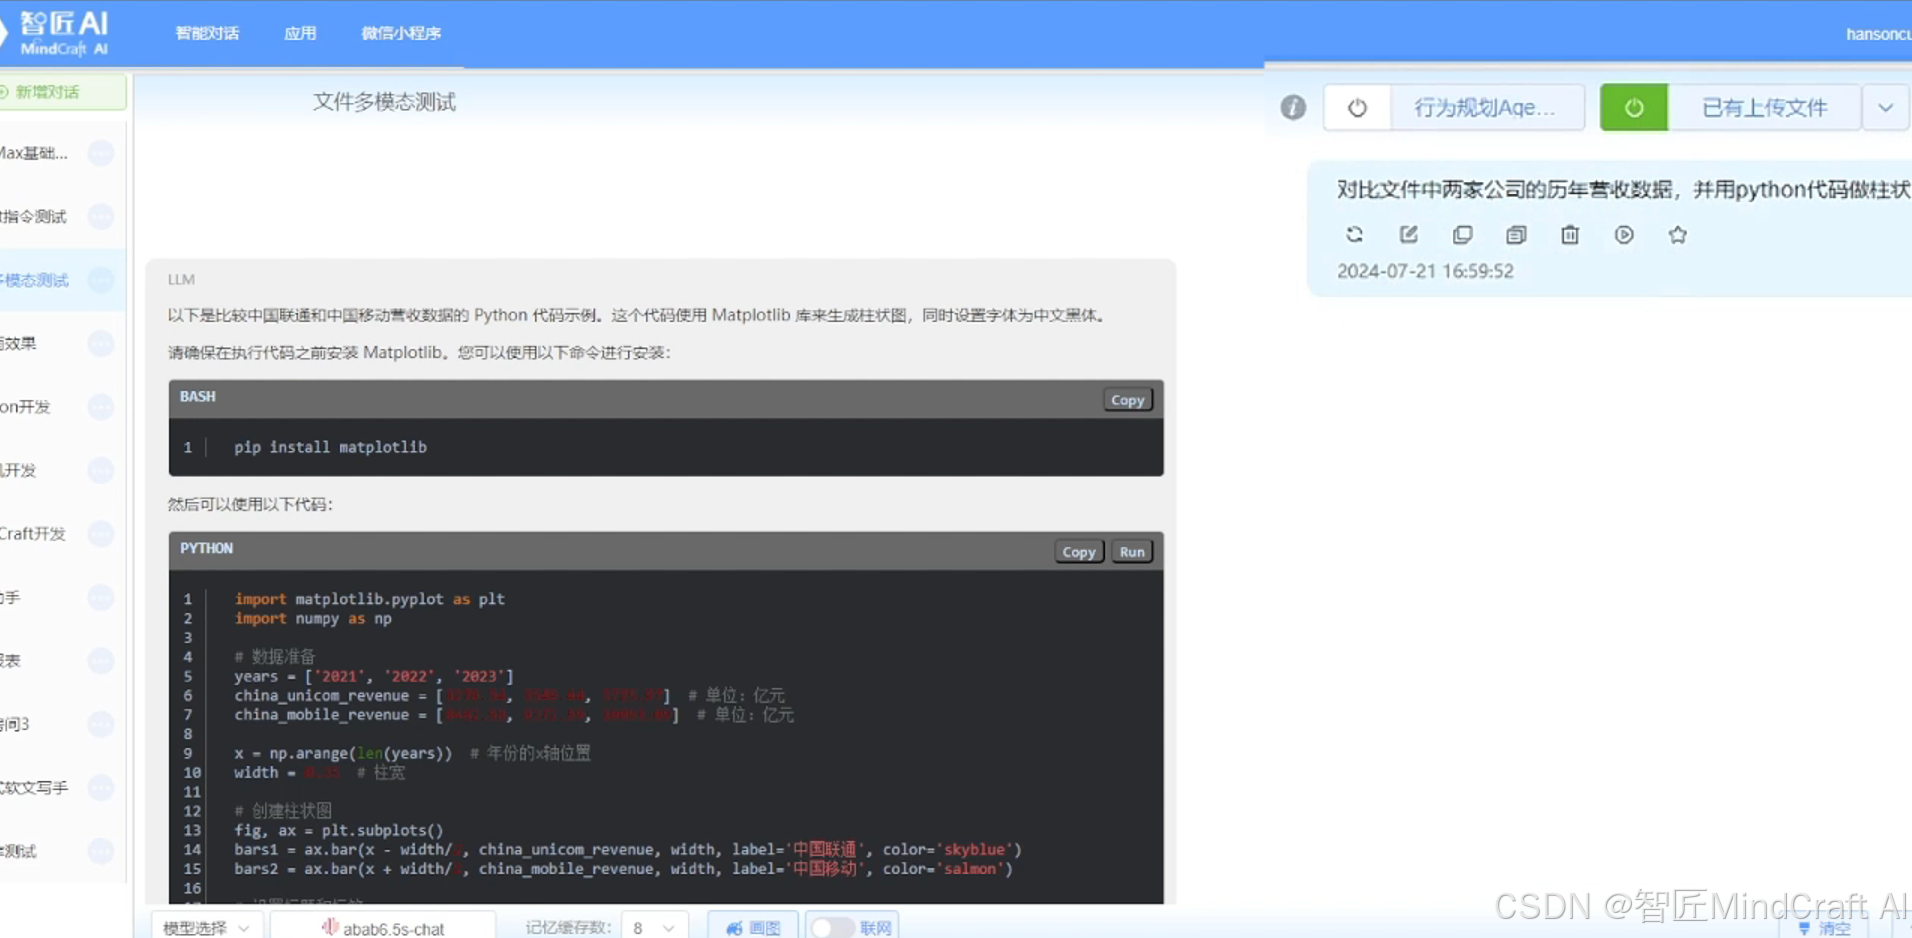Expand the chevron next to 已有上传文件
Screen dimensions: 1912x938
(1885, 107)
